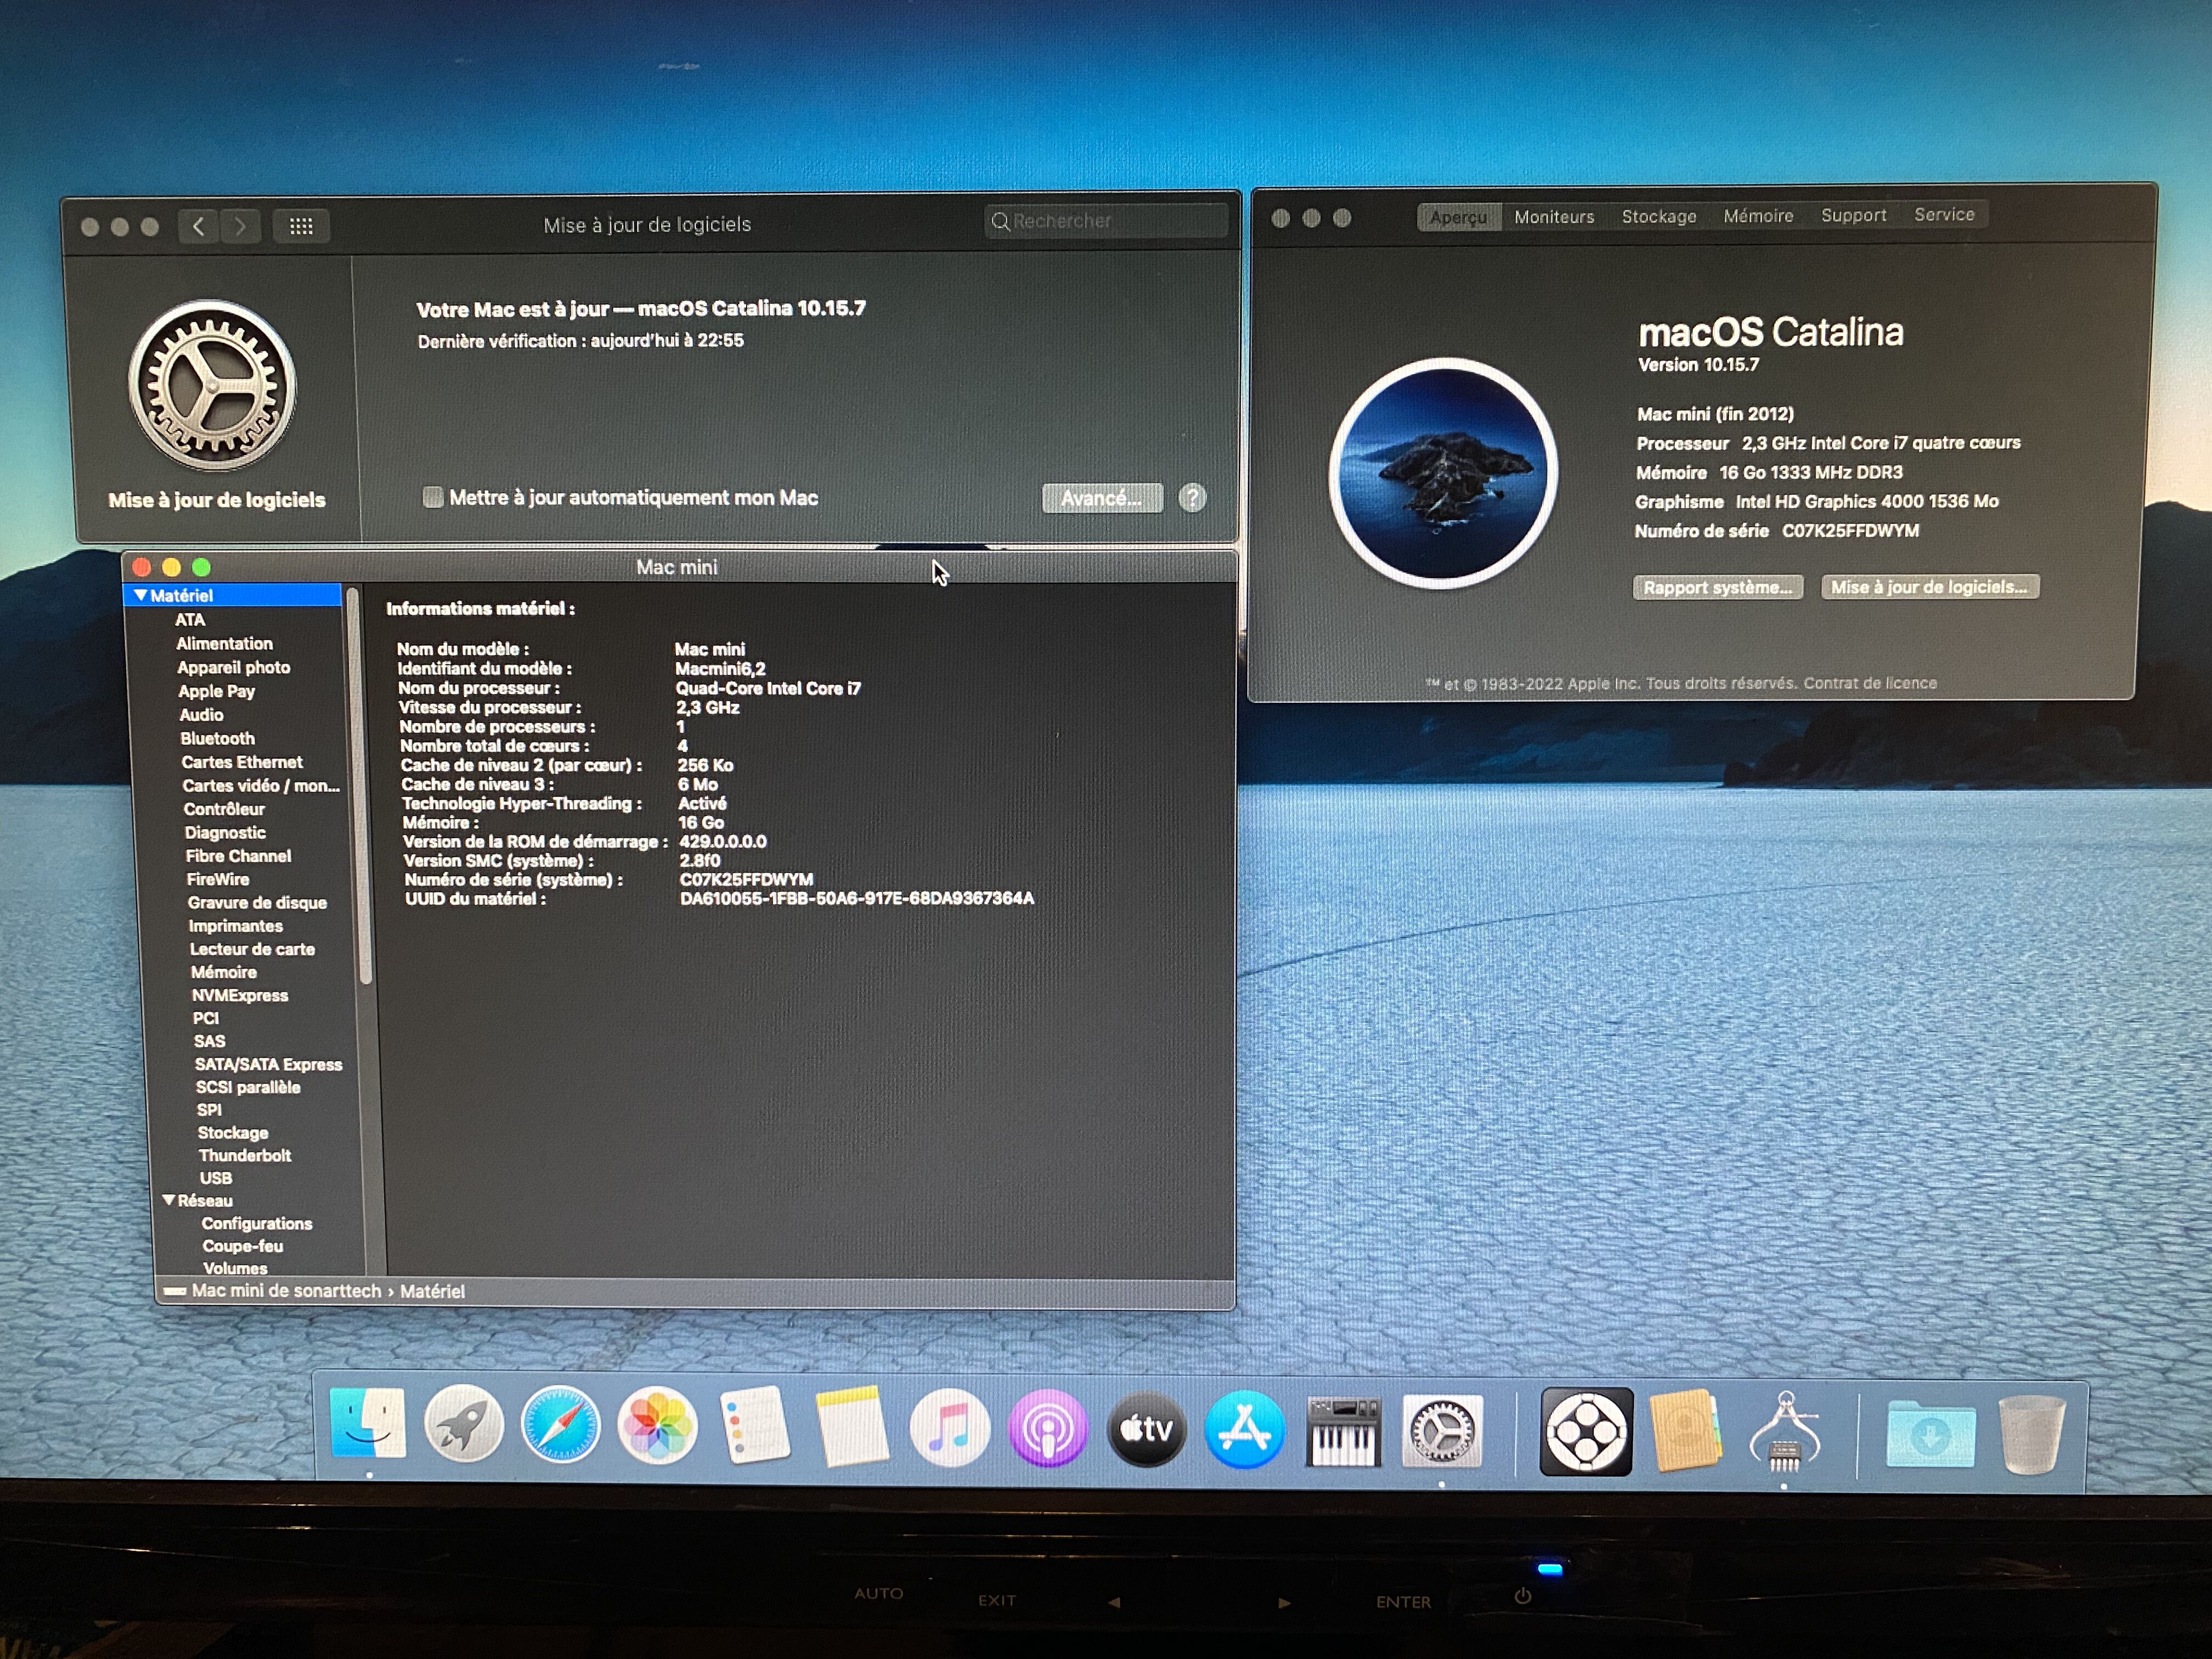This screenshot has height=1659, width=2212.
Task: Select Audio in the sidebar
Action: pyautogui.click(x=201, y=715)
